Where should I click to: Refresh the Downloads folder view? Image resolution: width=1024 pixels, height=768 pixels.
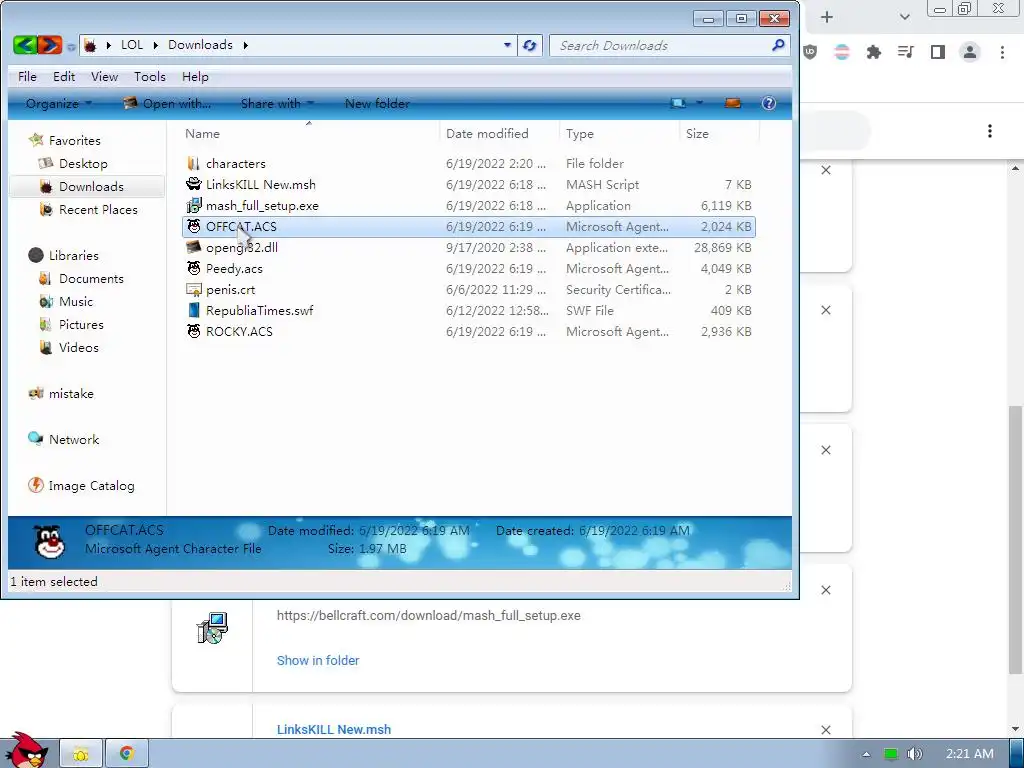tap(530, 45)
